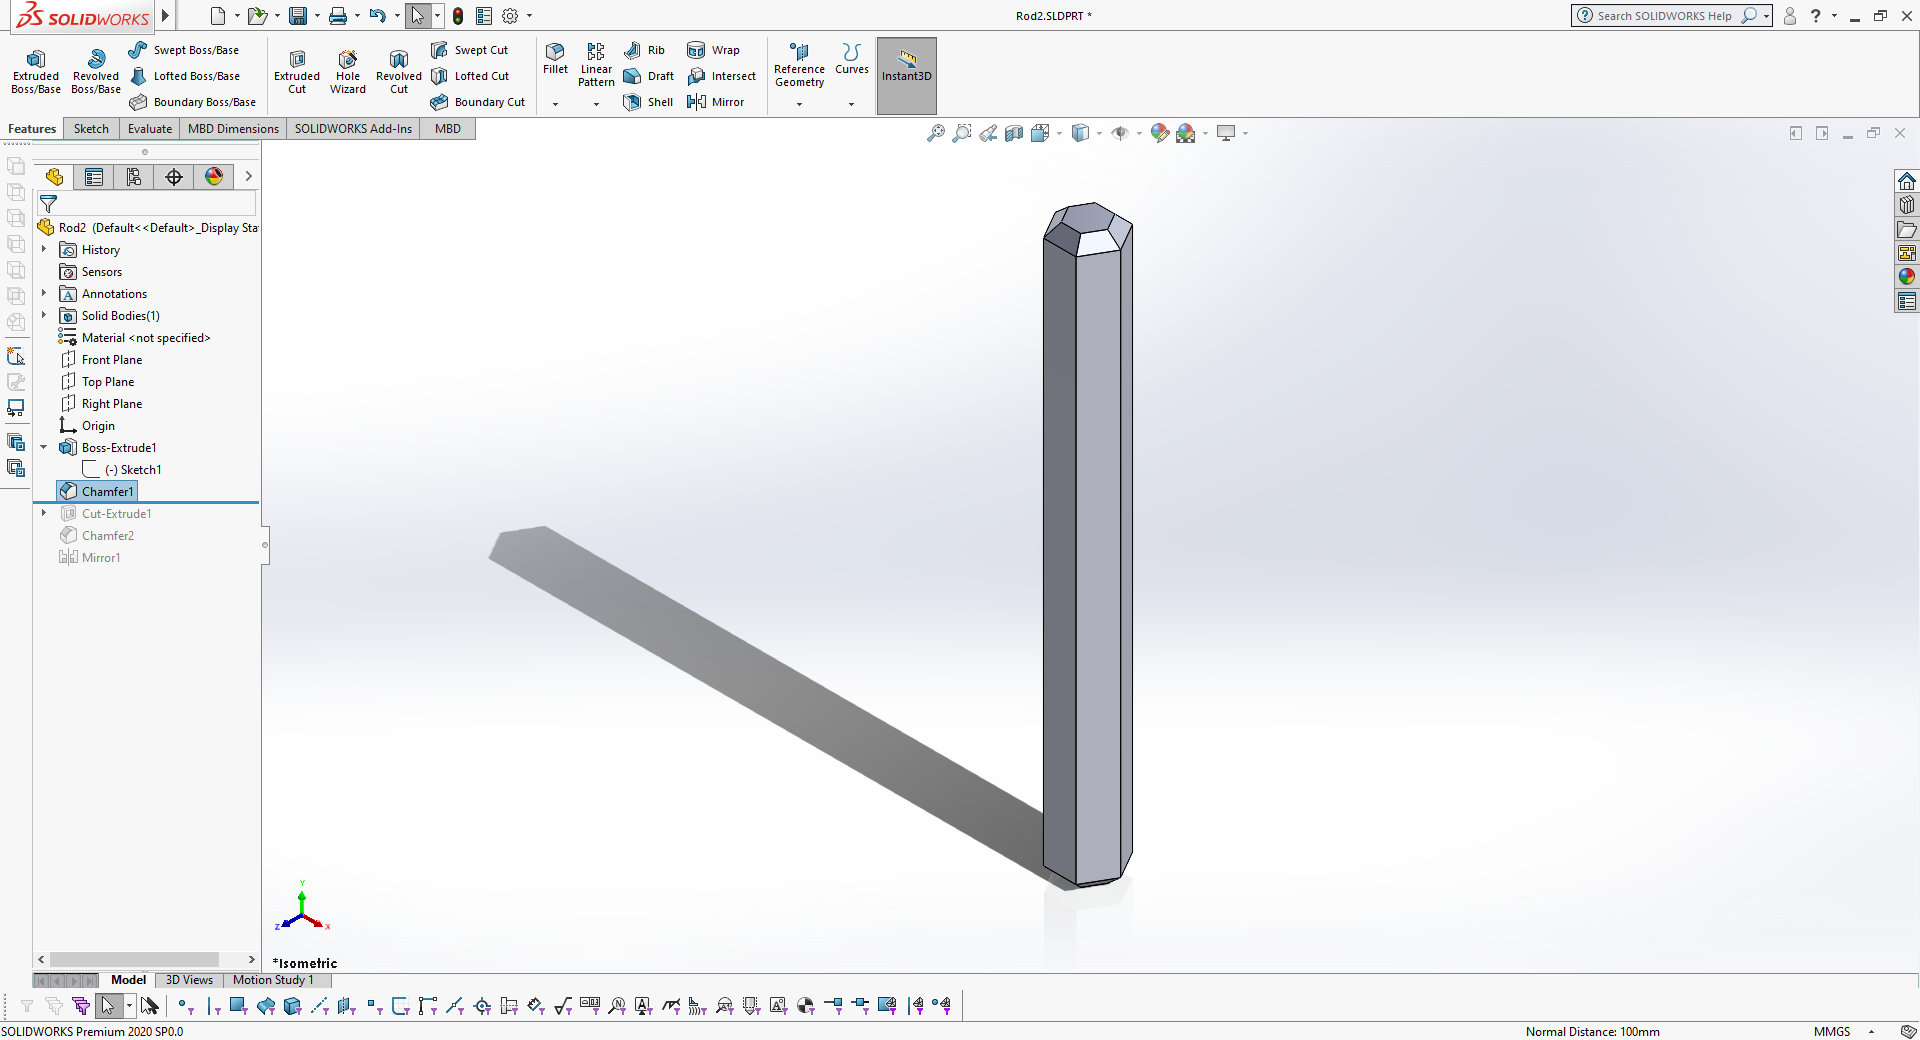Open the DisplayManager appearance tab
Screen dimensions: 1920x1040
214,177
